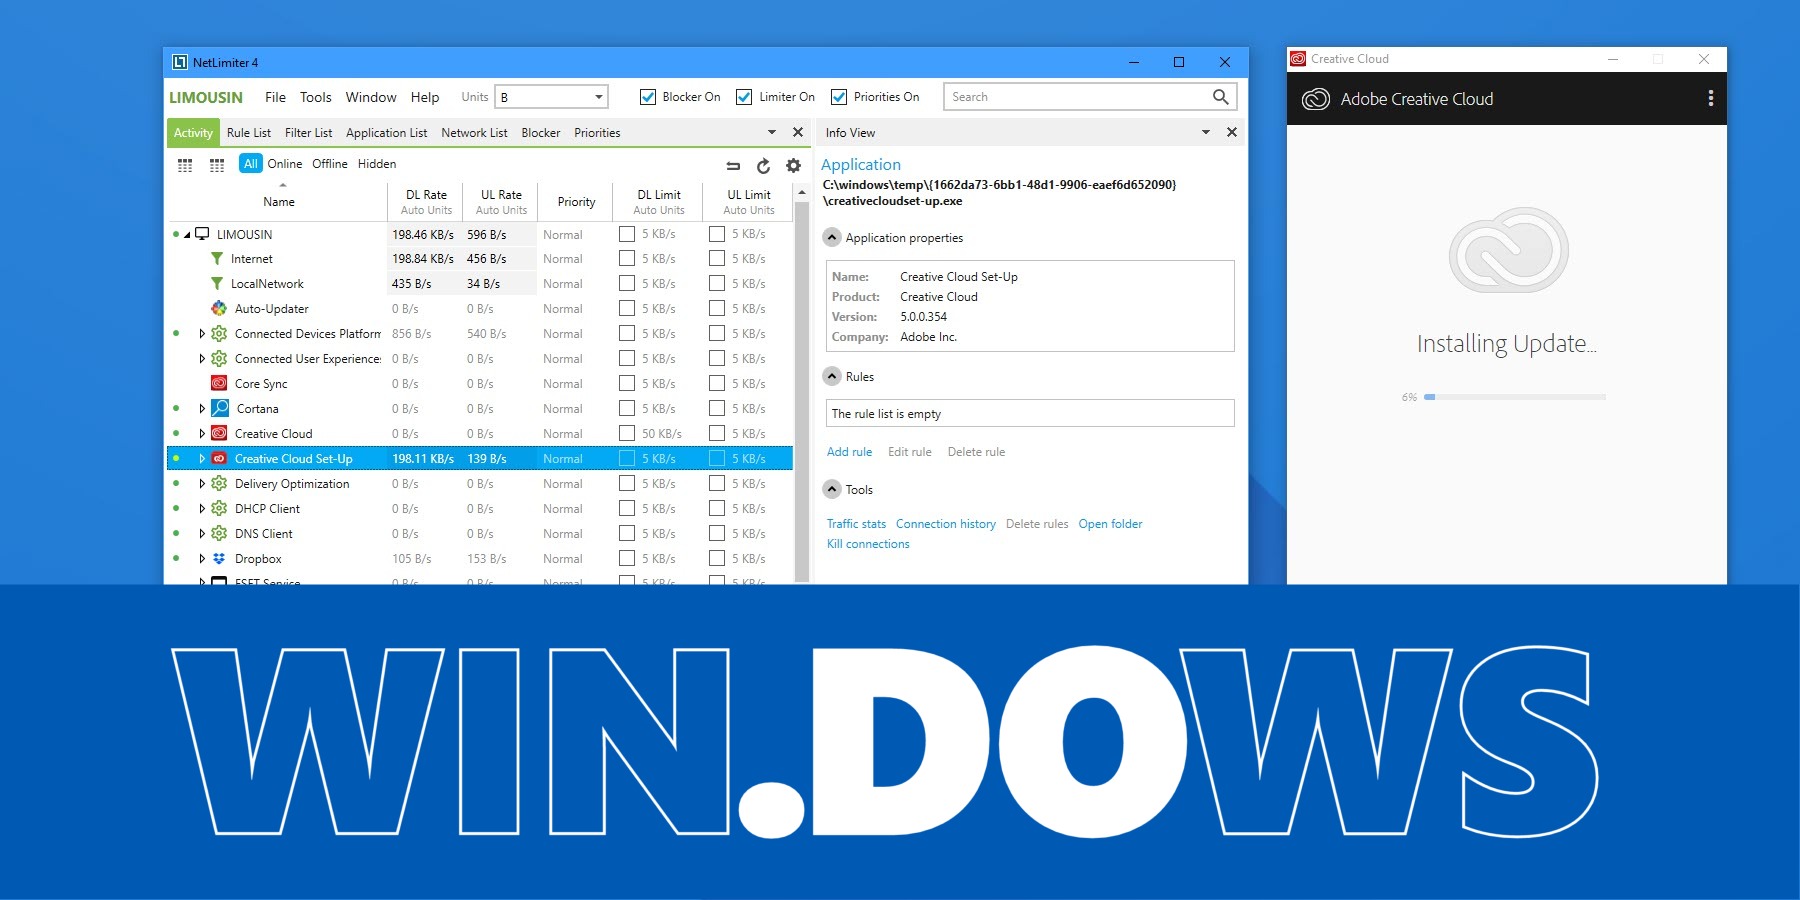Click the Add rule link
1800x900 pixels.
[849, 452]
